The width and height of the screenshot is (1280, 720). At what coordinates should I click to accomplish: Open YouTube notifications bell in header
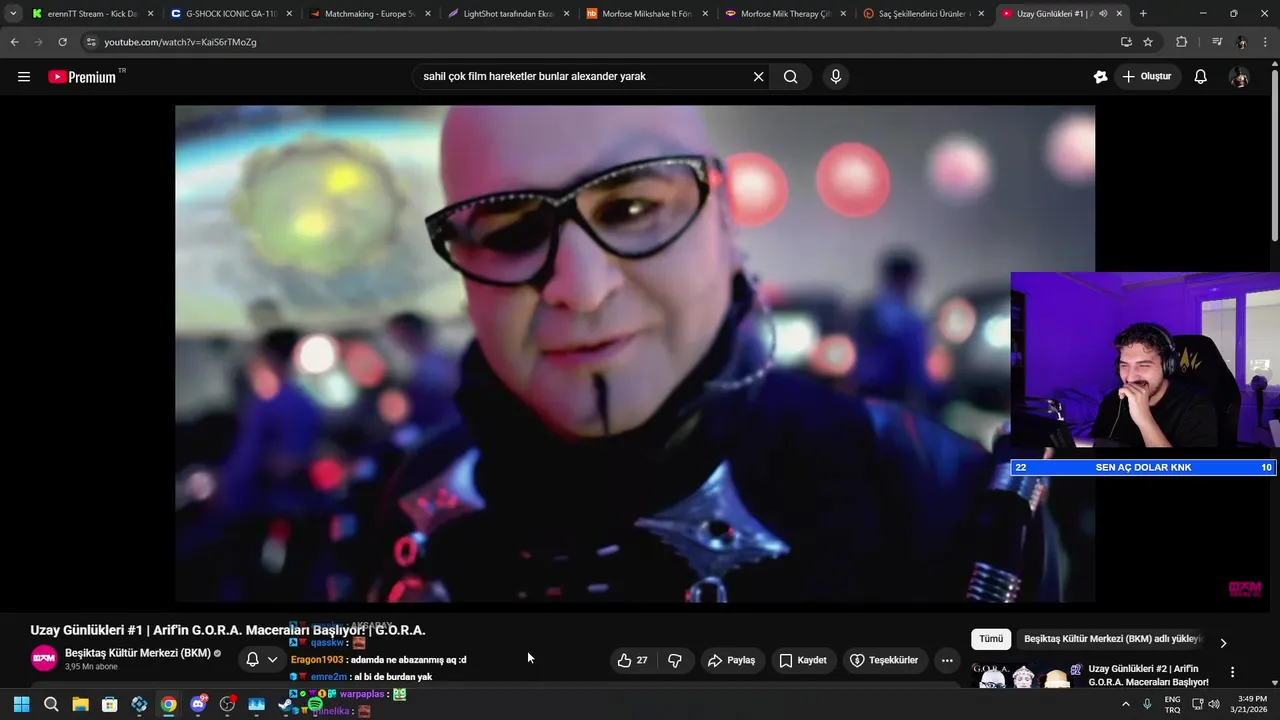tap(1201, 77)
